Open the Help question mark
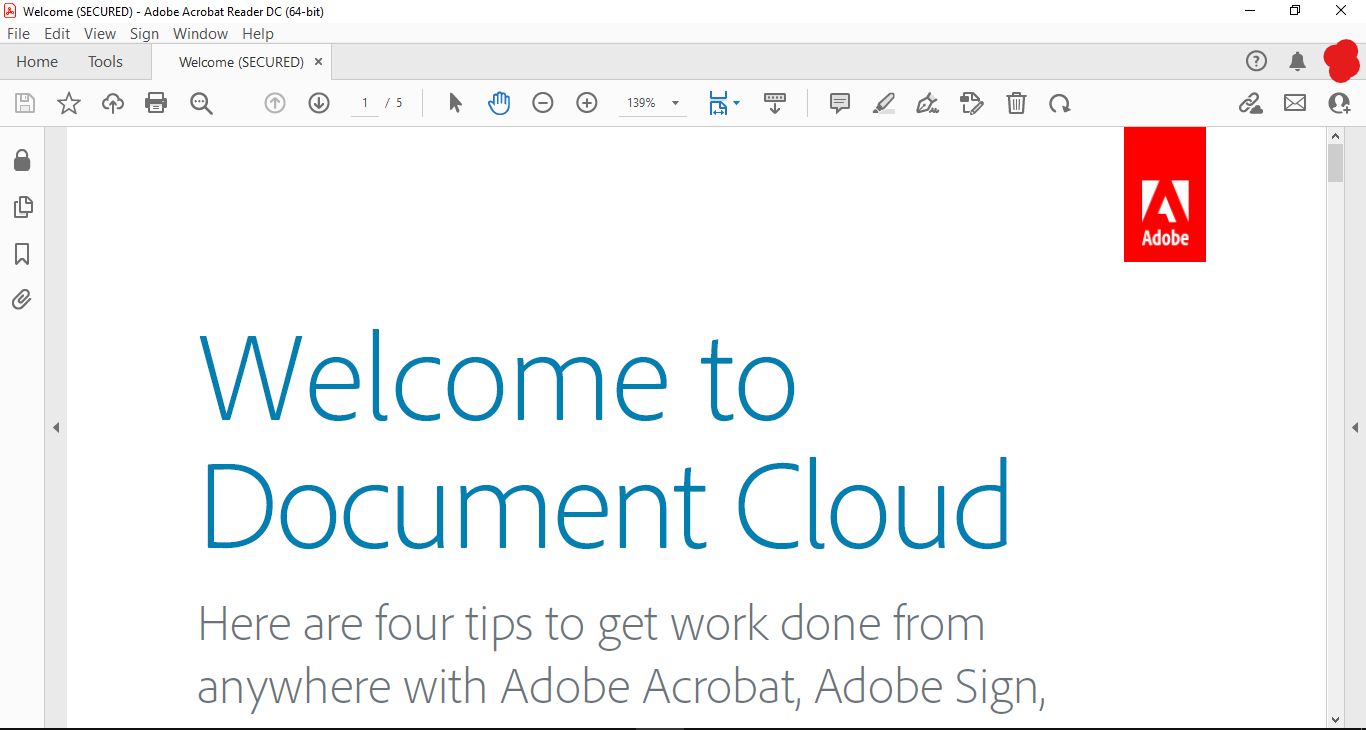Viewport: 1366px width, 730px height. point(1256,61)
